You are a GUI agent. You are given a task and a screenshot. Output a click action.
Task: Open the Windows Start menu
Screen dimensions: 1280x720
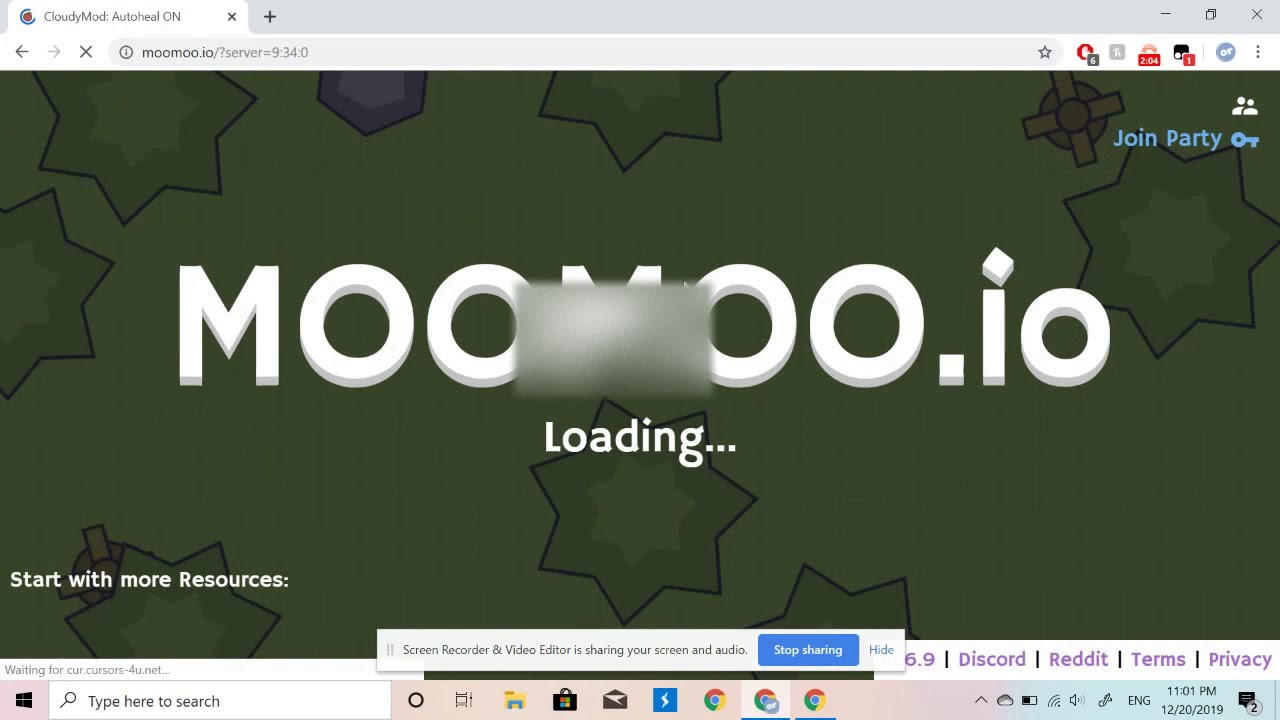24,701
